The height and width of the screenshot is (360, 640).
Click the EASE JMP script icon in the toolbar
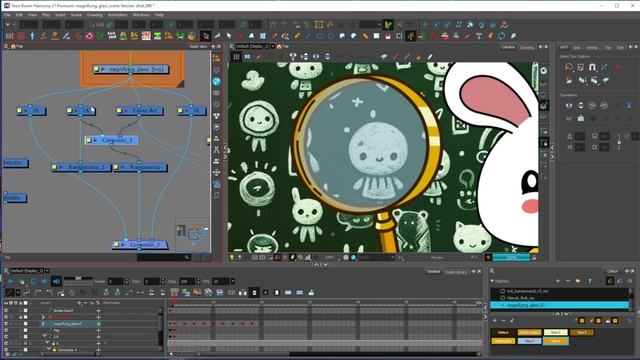(x=112, y=36)
